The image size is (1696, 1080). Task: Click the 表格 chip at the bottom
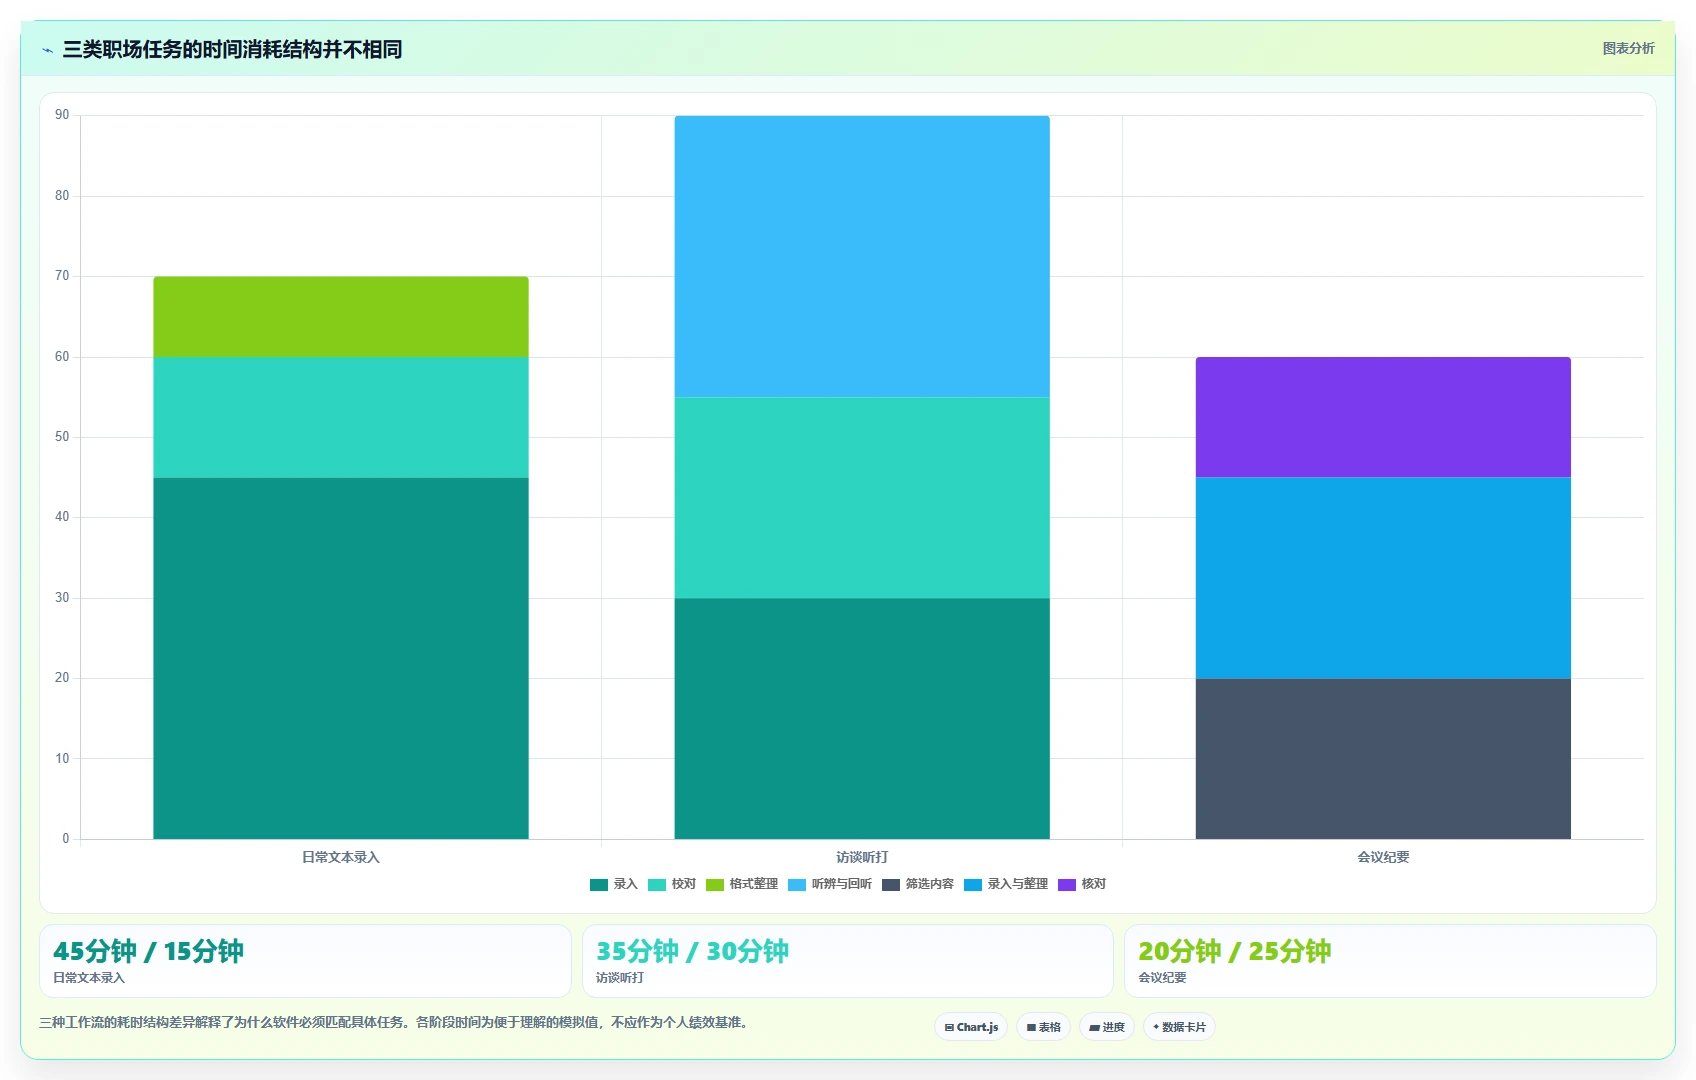click(1043, 1027)
